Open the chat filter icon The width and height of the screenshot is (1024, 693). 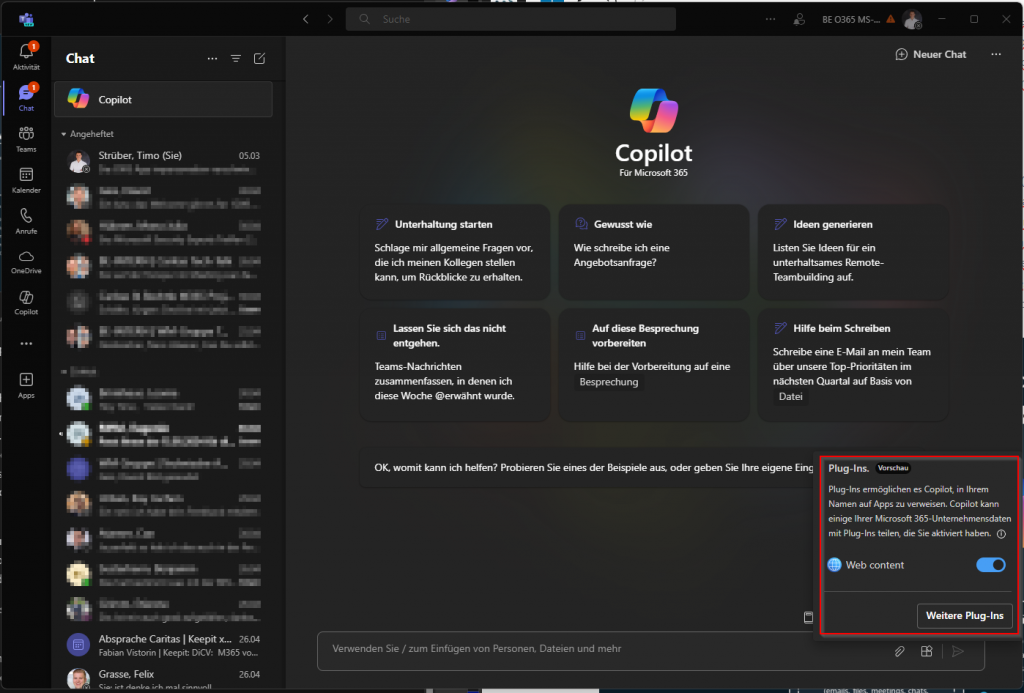coord(236,59)
